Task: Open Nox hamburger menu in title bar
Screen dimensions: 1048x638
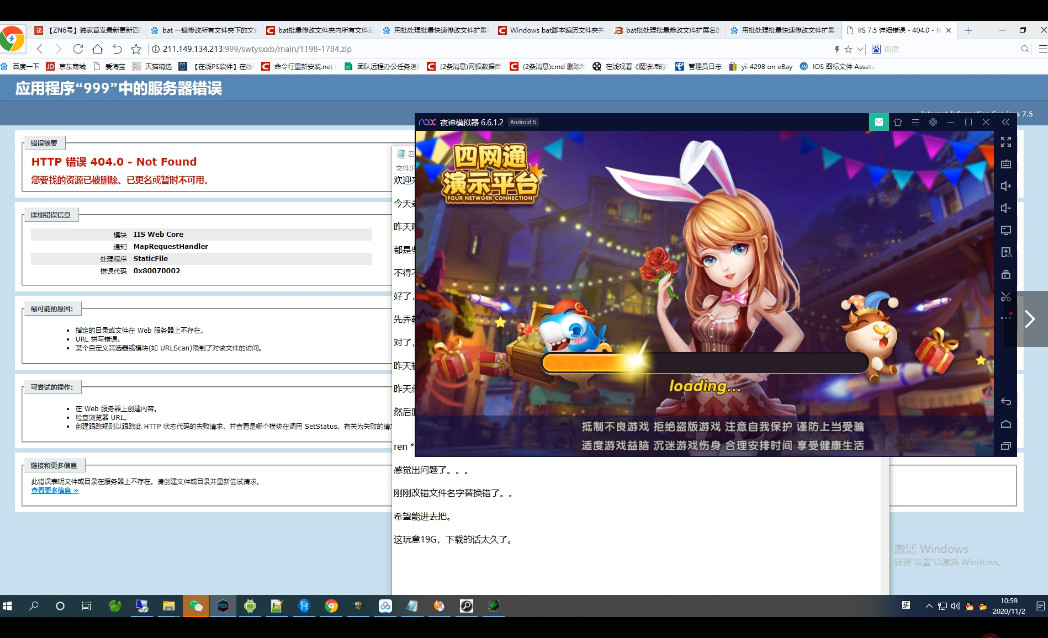Action: (915, 122)
